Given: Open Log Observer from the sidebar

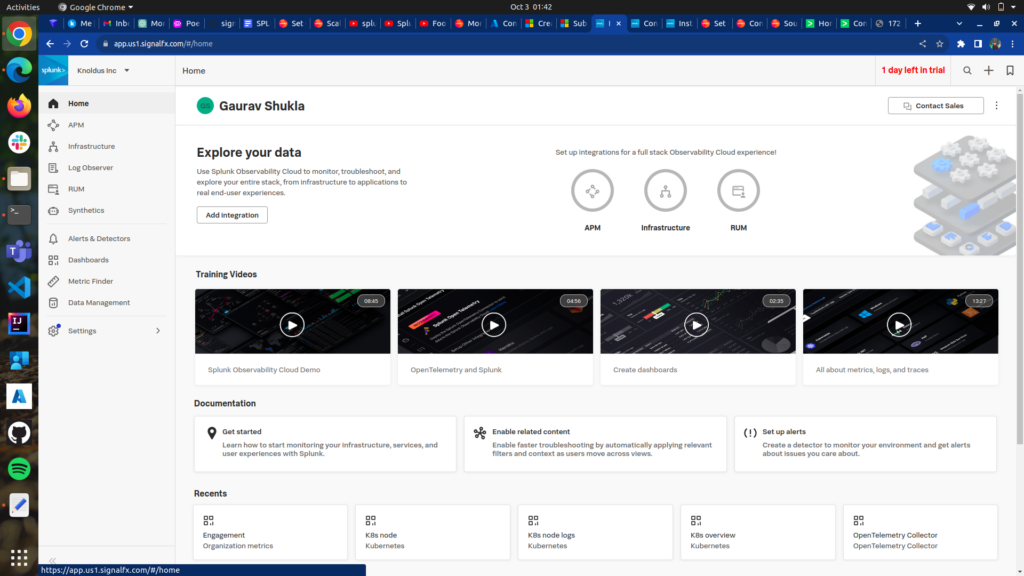Looking at the screenshot, I should pos(56,167).
